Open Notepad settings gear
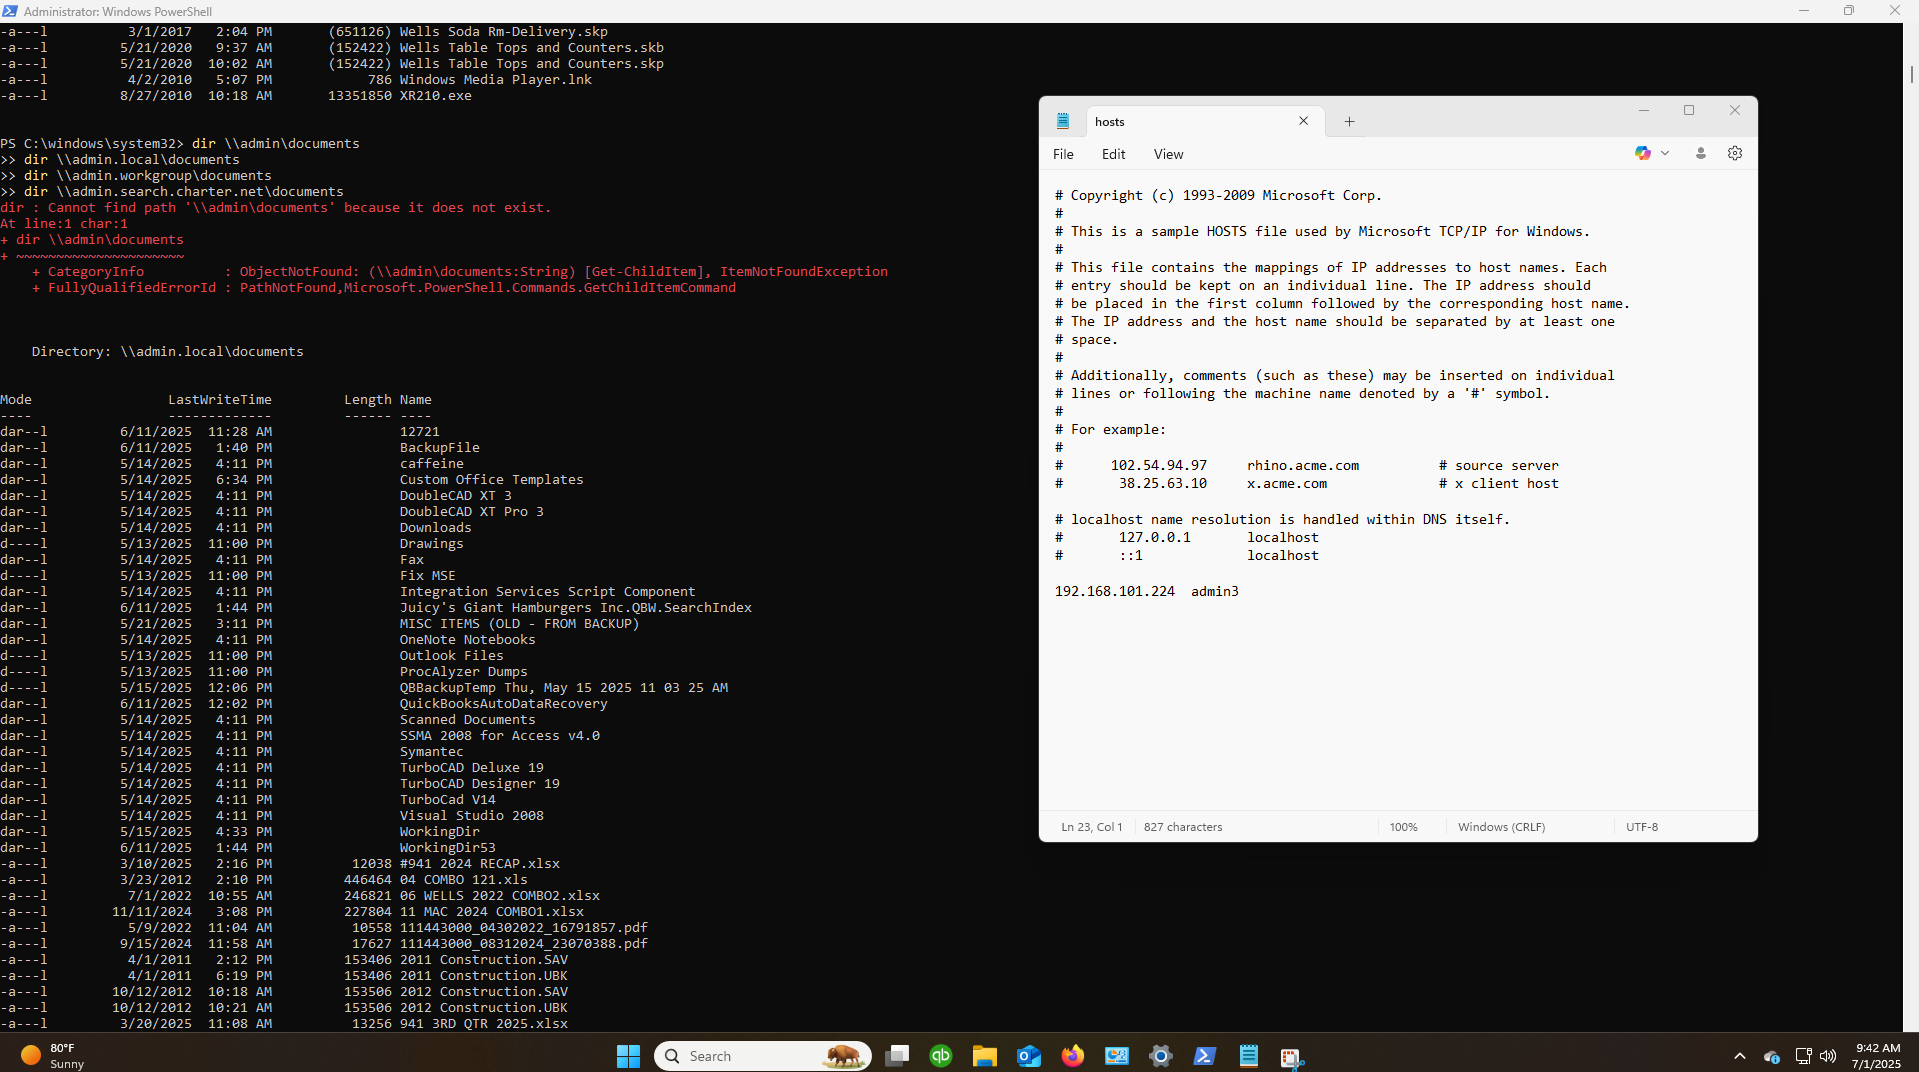This screenshot has height=1072, width=1919. point(1735,153)
